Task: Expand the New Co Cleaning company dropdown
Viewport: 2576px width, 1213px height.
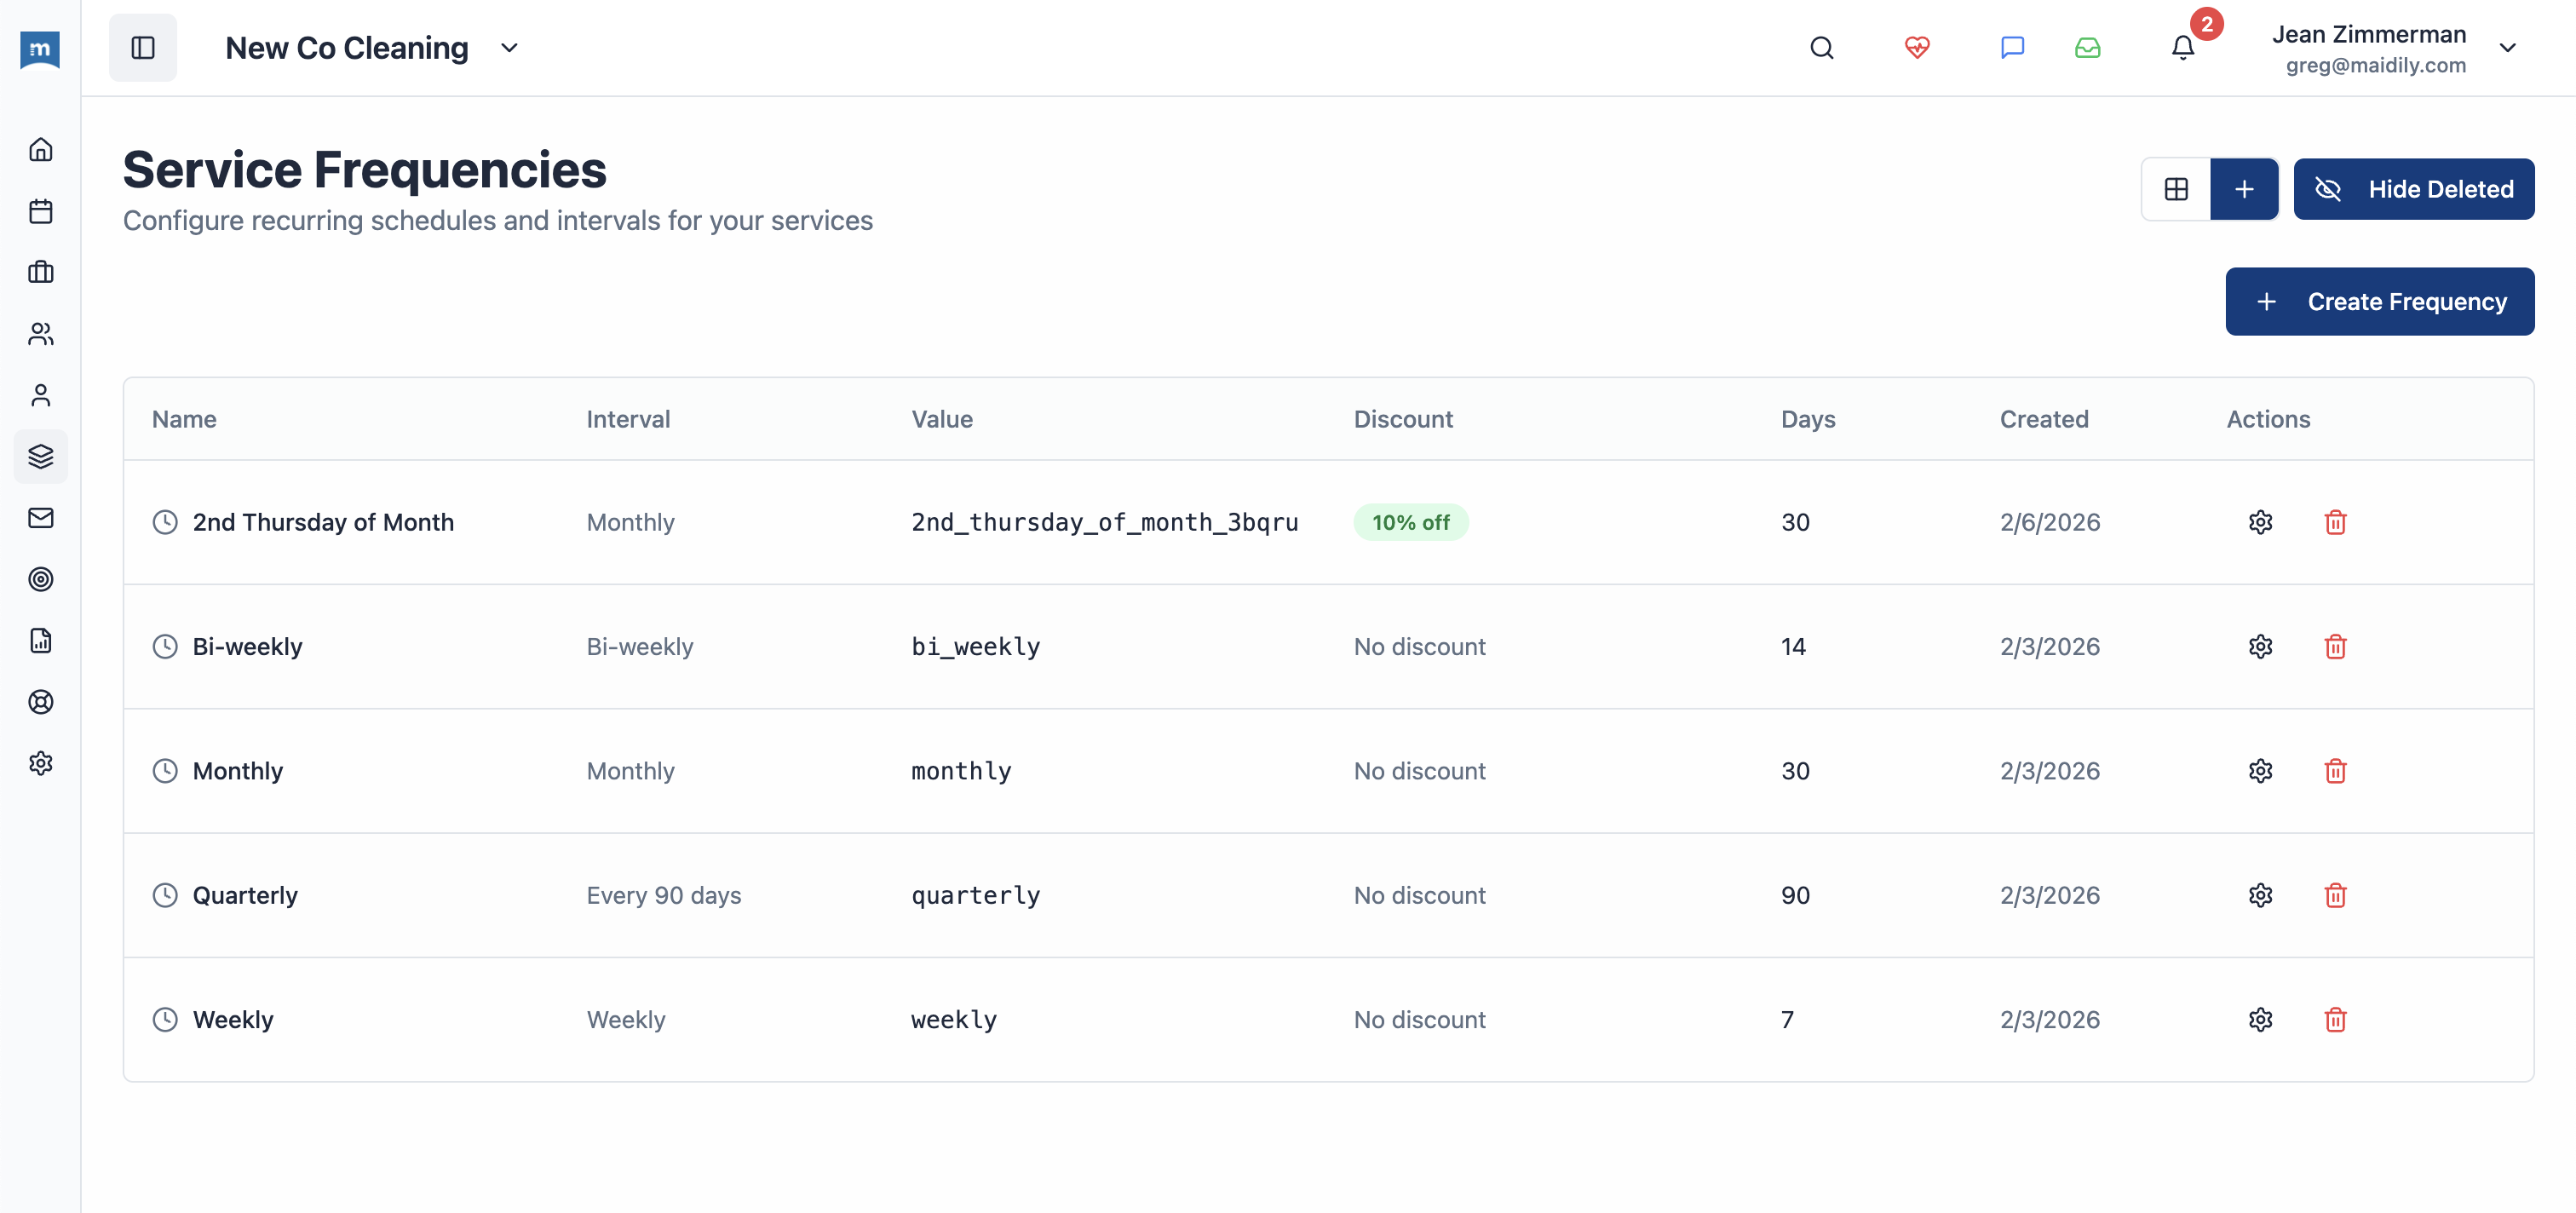Action: 509,47
